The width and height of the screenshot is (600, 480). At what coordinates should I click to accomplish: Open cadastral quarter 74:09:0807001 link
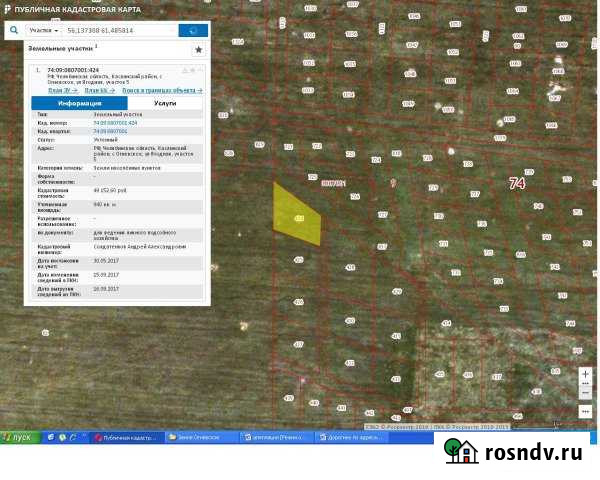tap(110, 131)
